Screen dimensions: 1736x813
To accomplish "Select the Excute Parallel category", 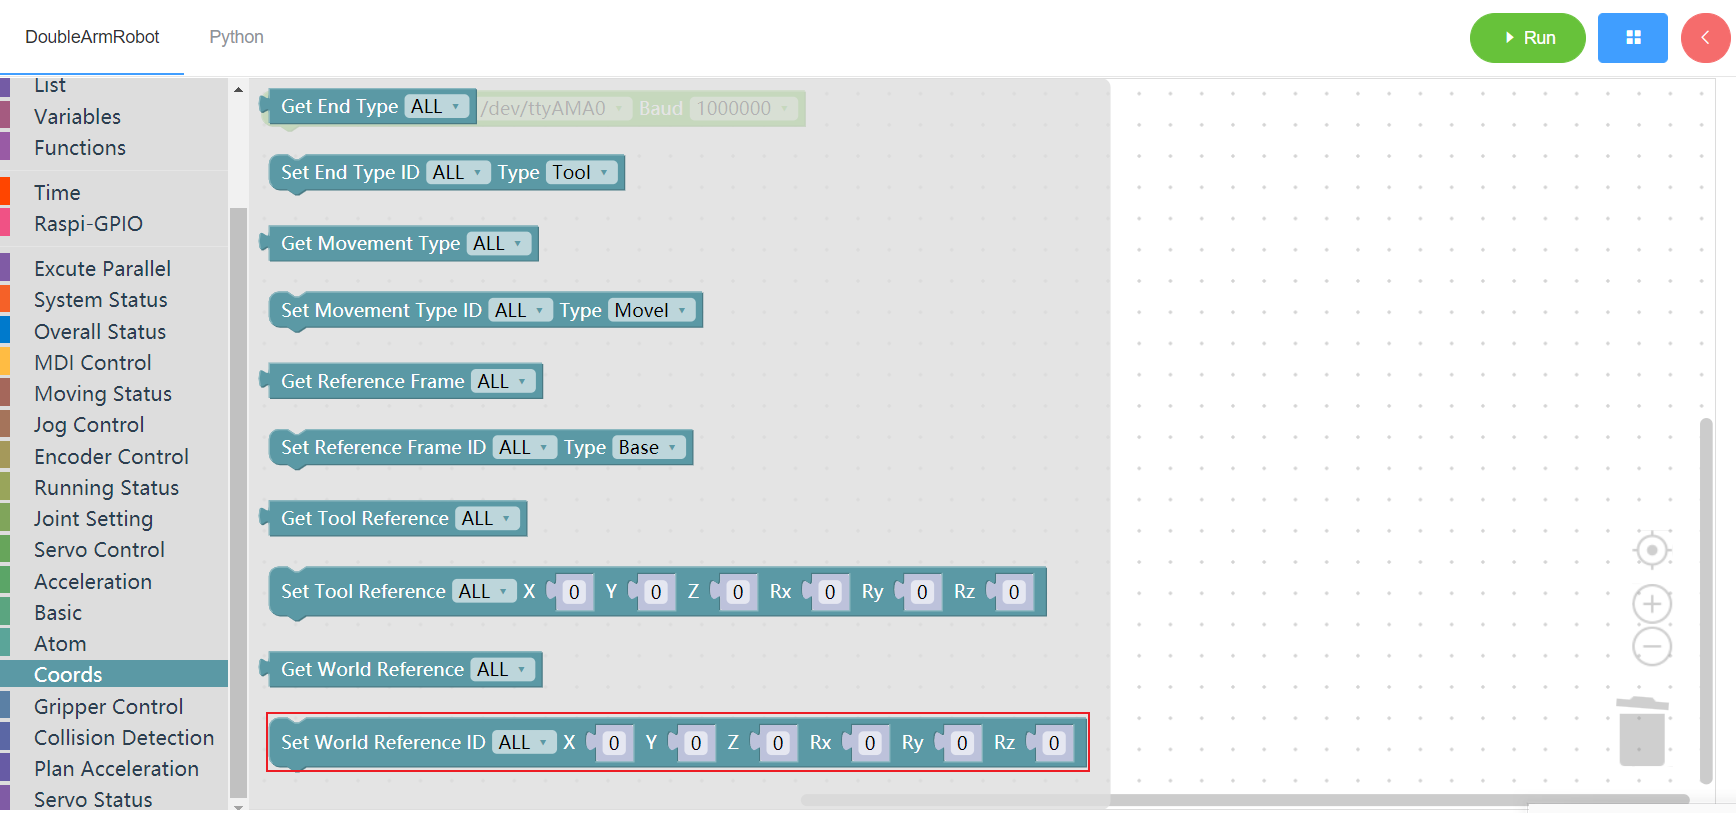I will [x=114, y=268].
